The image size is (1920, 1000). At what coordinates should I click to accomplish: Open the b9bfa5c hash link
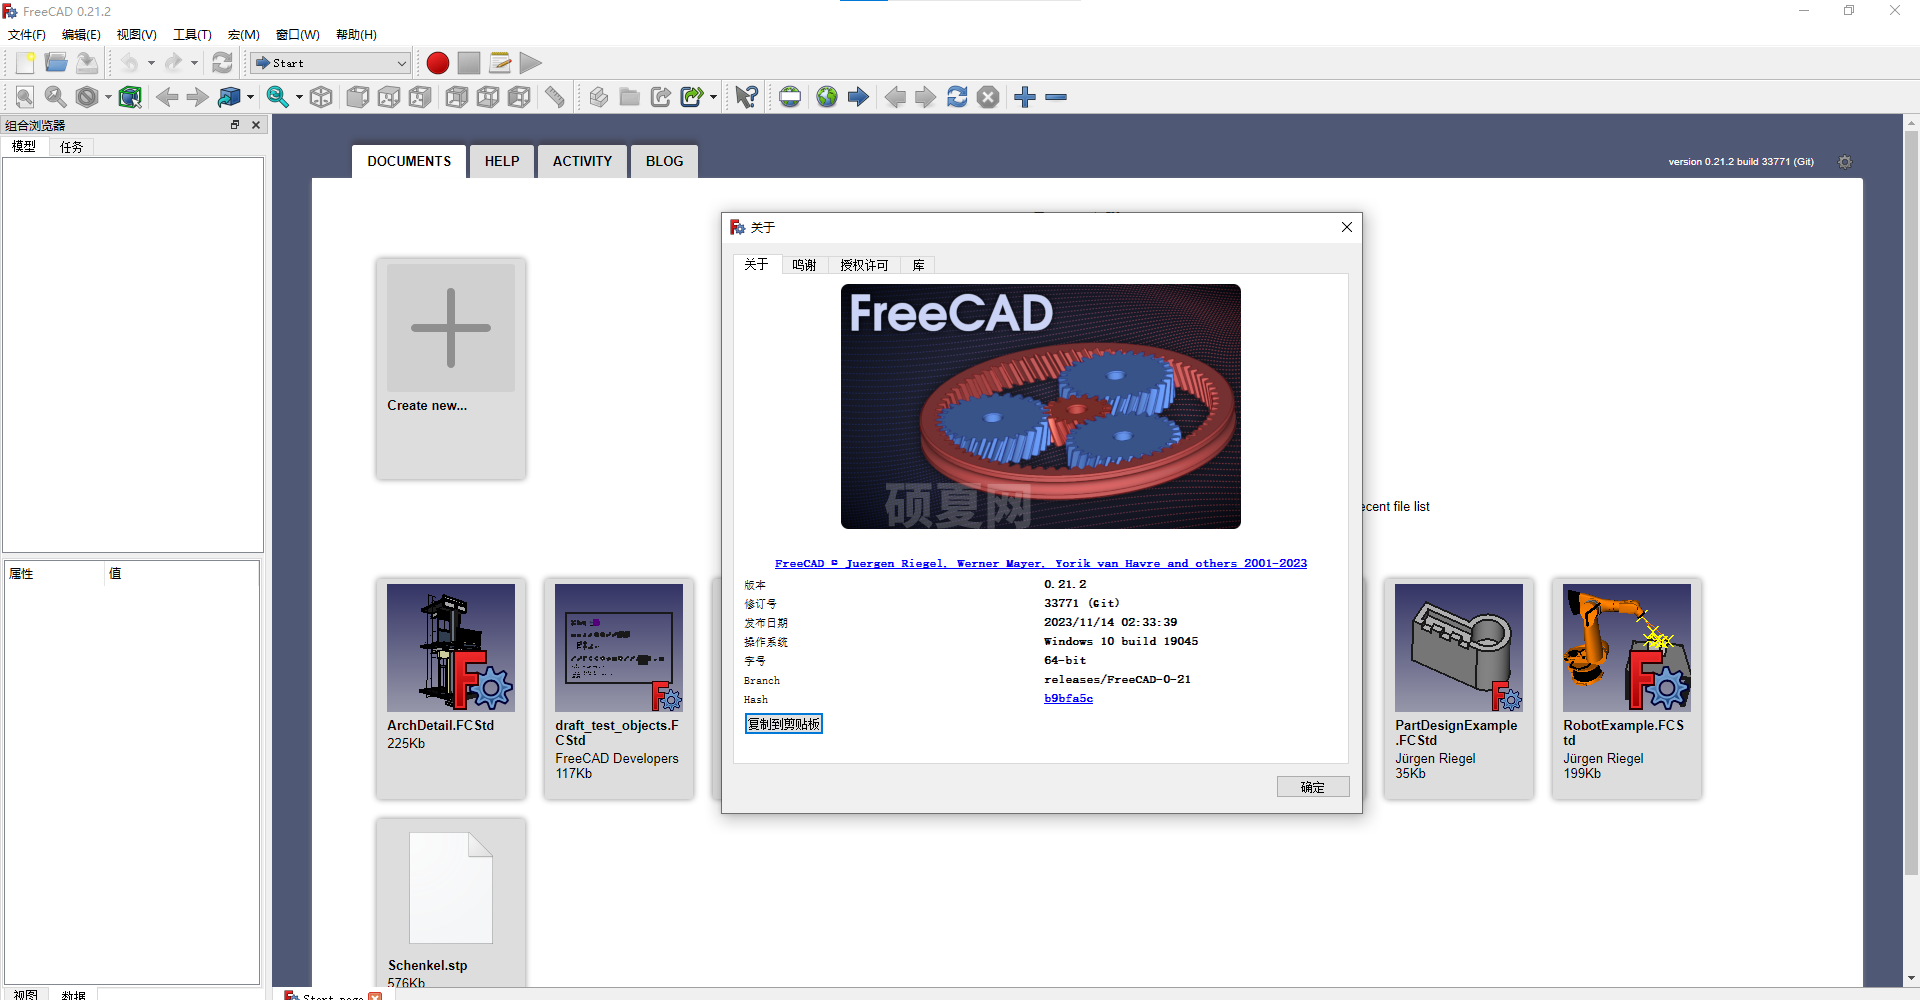tap(1068, 699)
